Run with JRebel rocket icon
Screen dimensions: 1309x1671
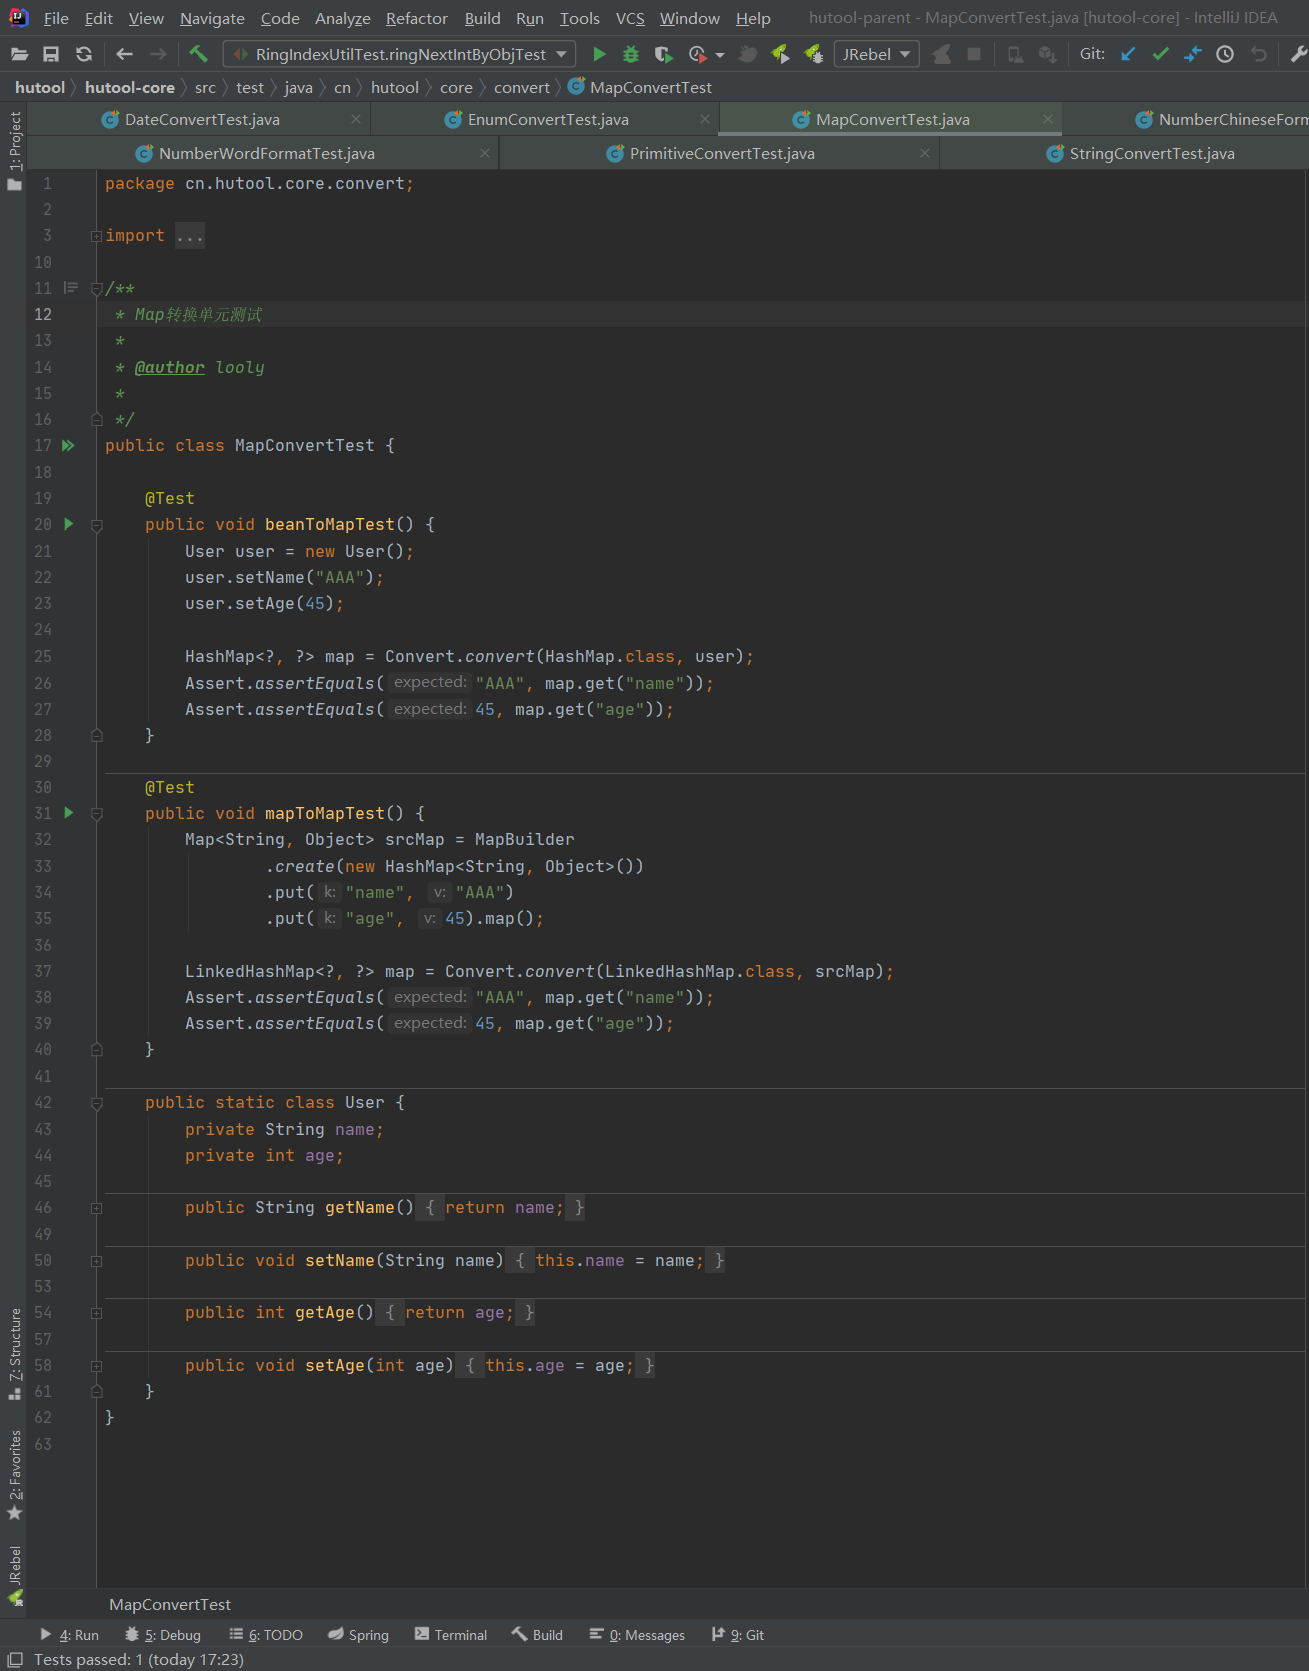click(780, 54)
